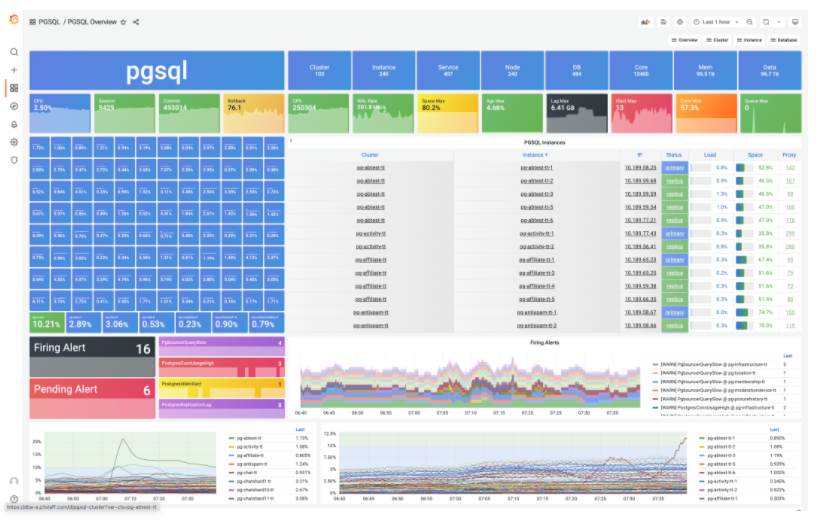Image resolution: width=818 pixels, height=530 pixels.
Task: Toggle pg-chat-tt series in bottom-left legend
Action: tap(246, 473)
